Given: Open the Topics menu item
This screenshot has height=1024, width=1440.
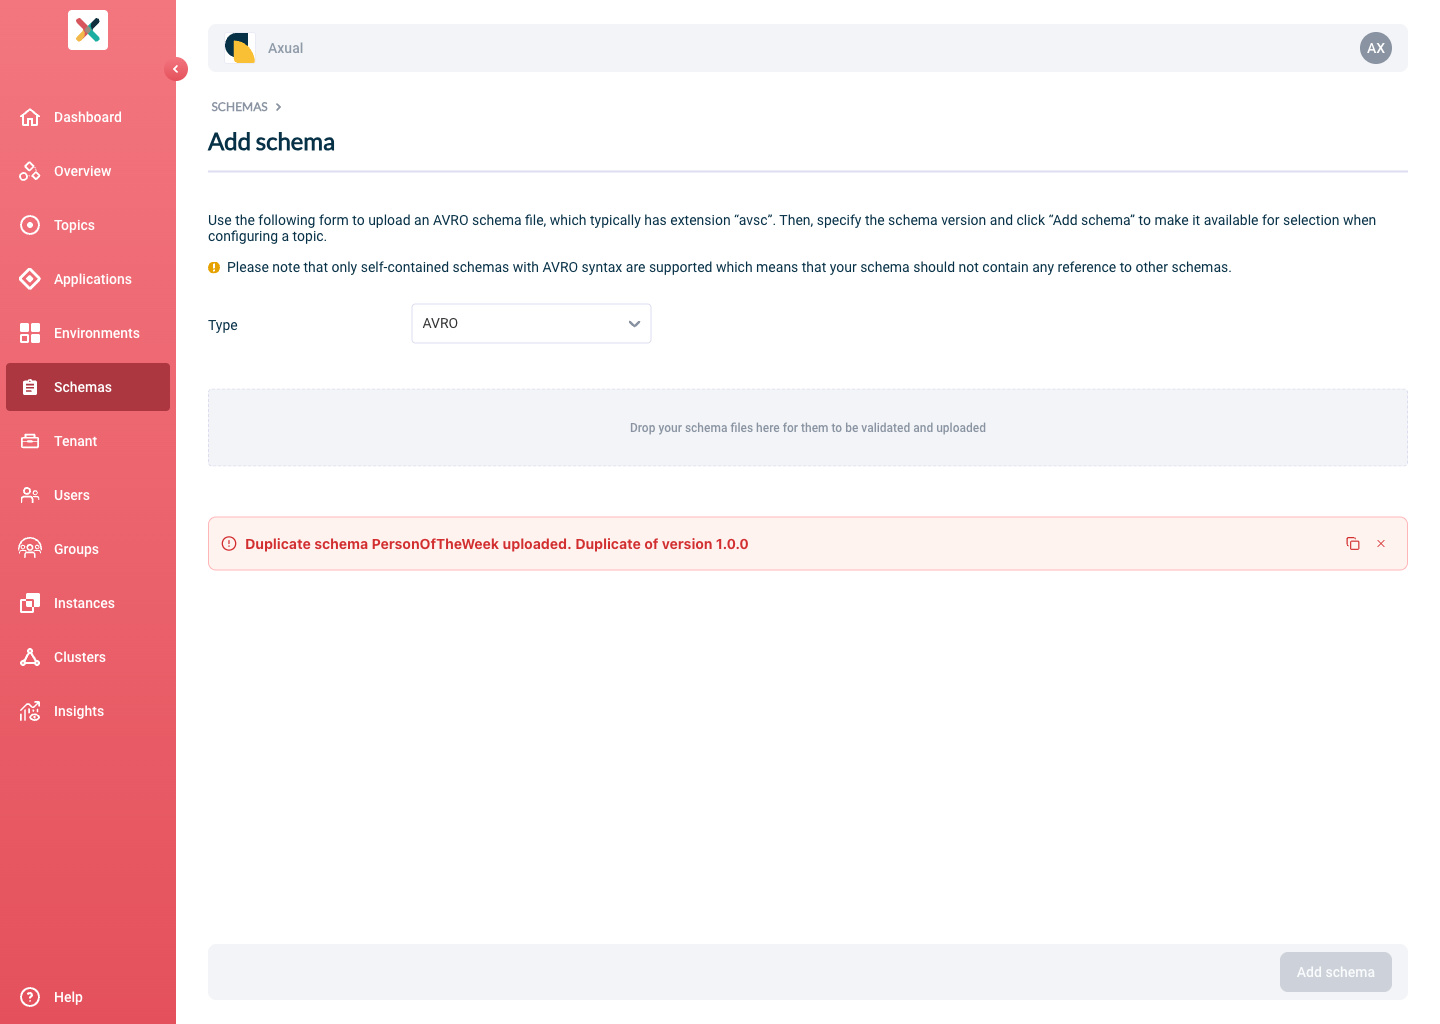Looking at the screenshot, I should (x=88, y=225).
